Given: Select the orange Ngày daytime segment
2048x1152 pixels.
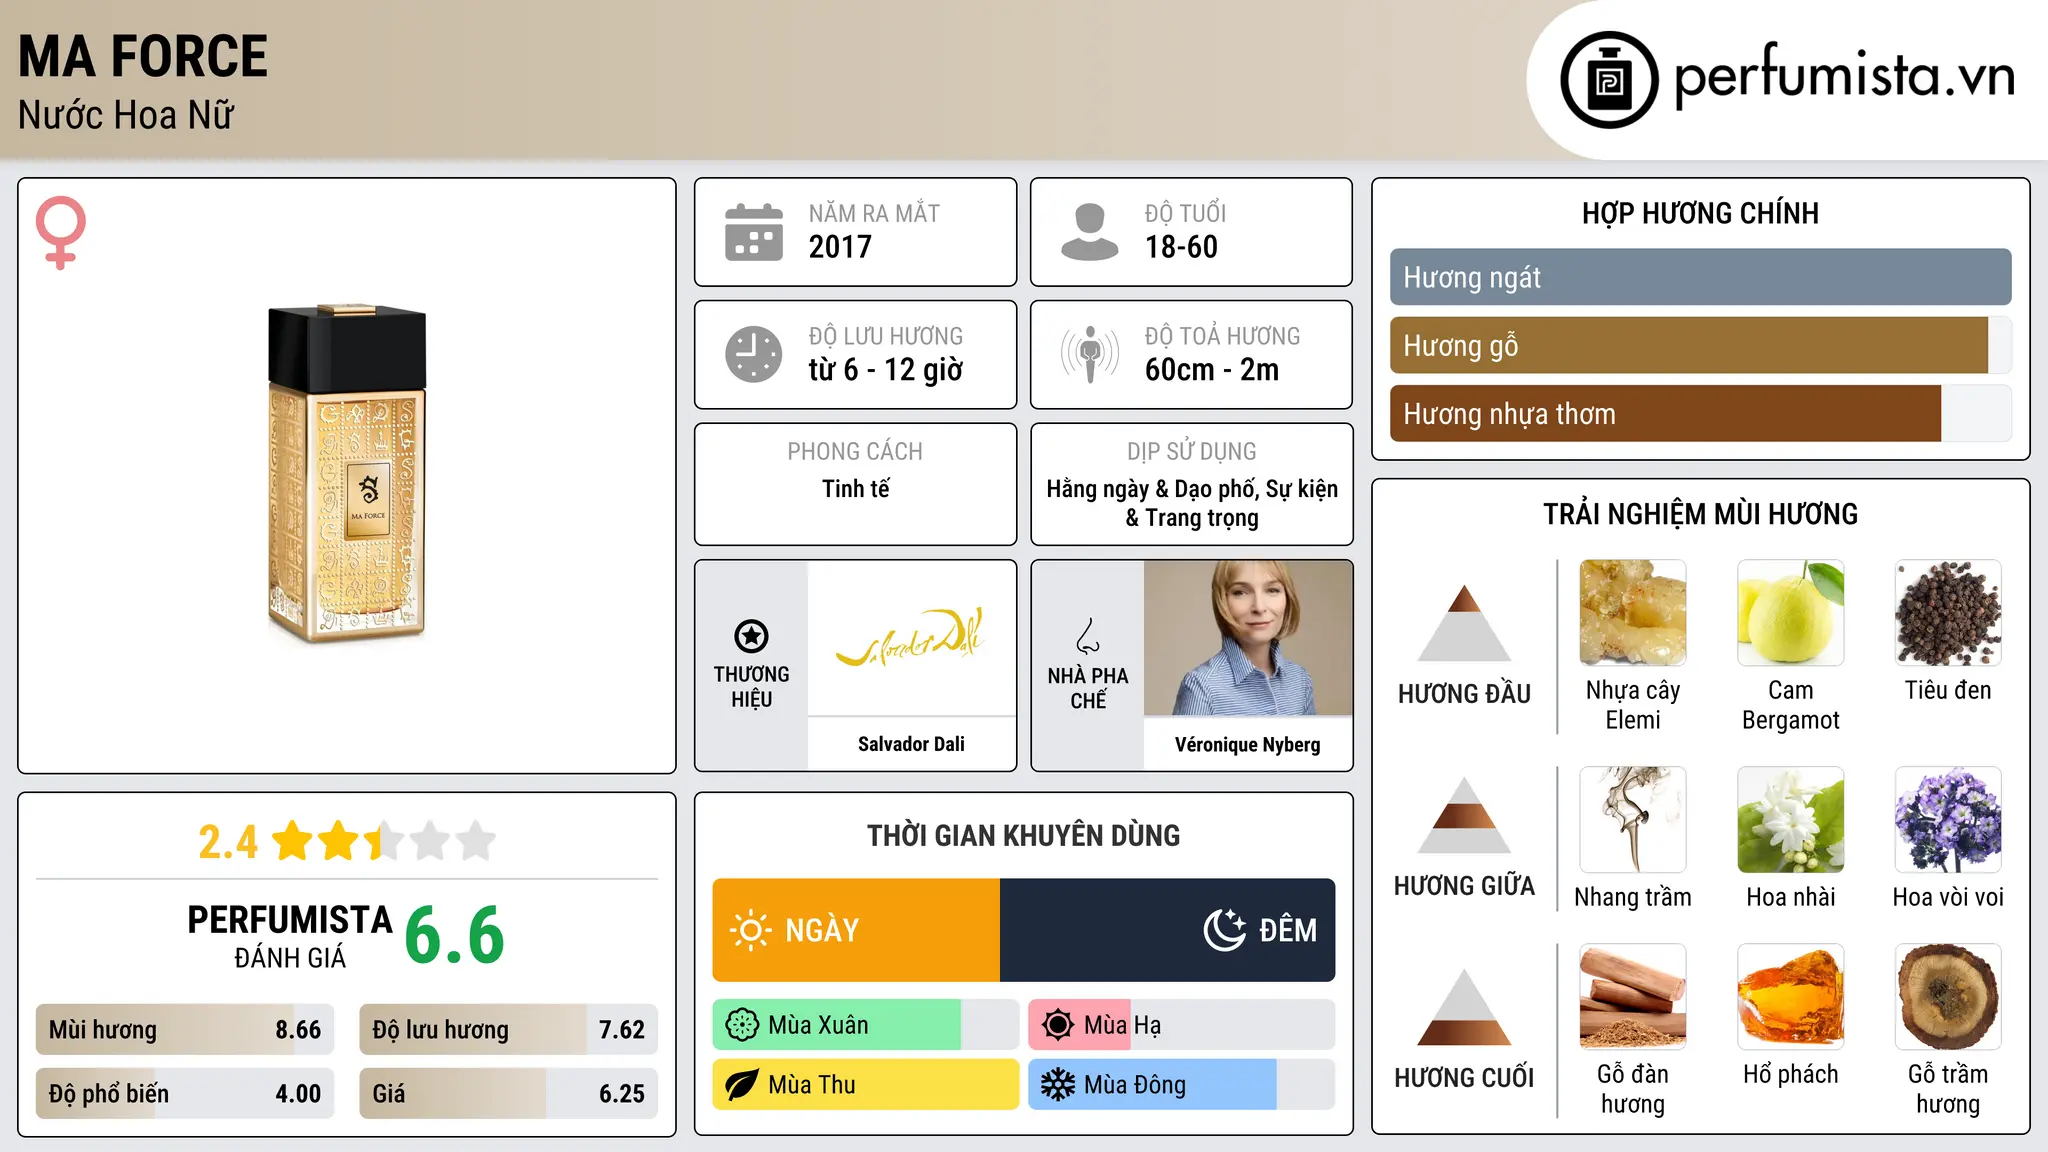Looking at the screenshot, I should (856, 930).
